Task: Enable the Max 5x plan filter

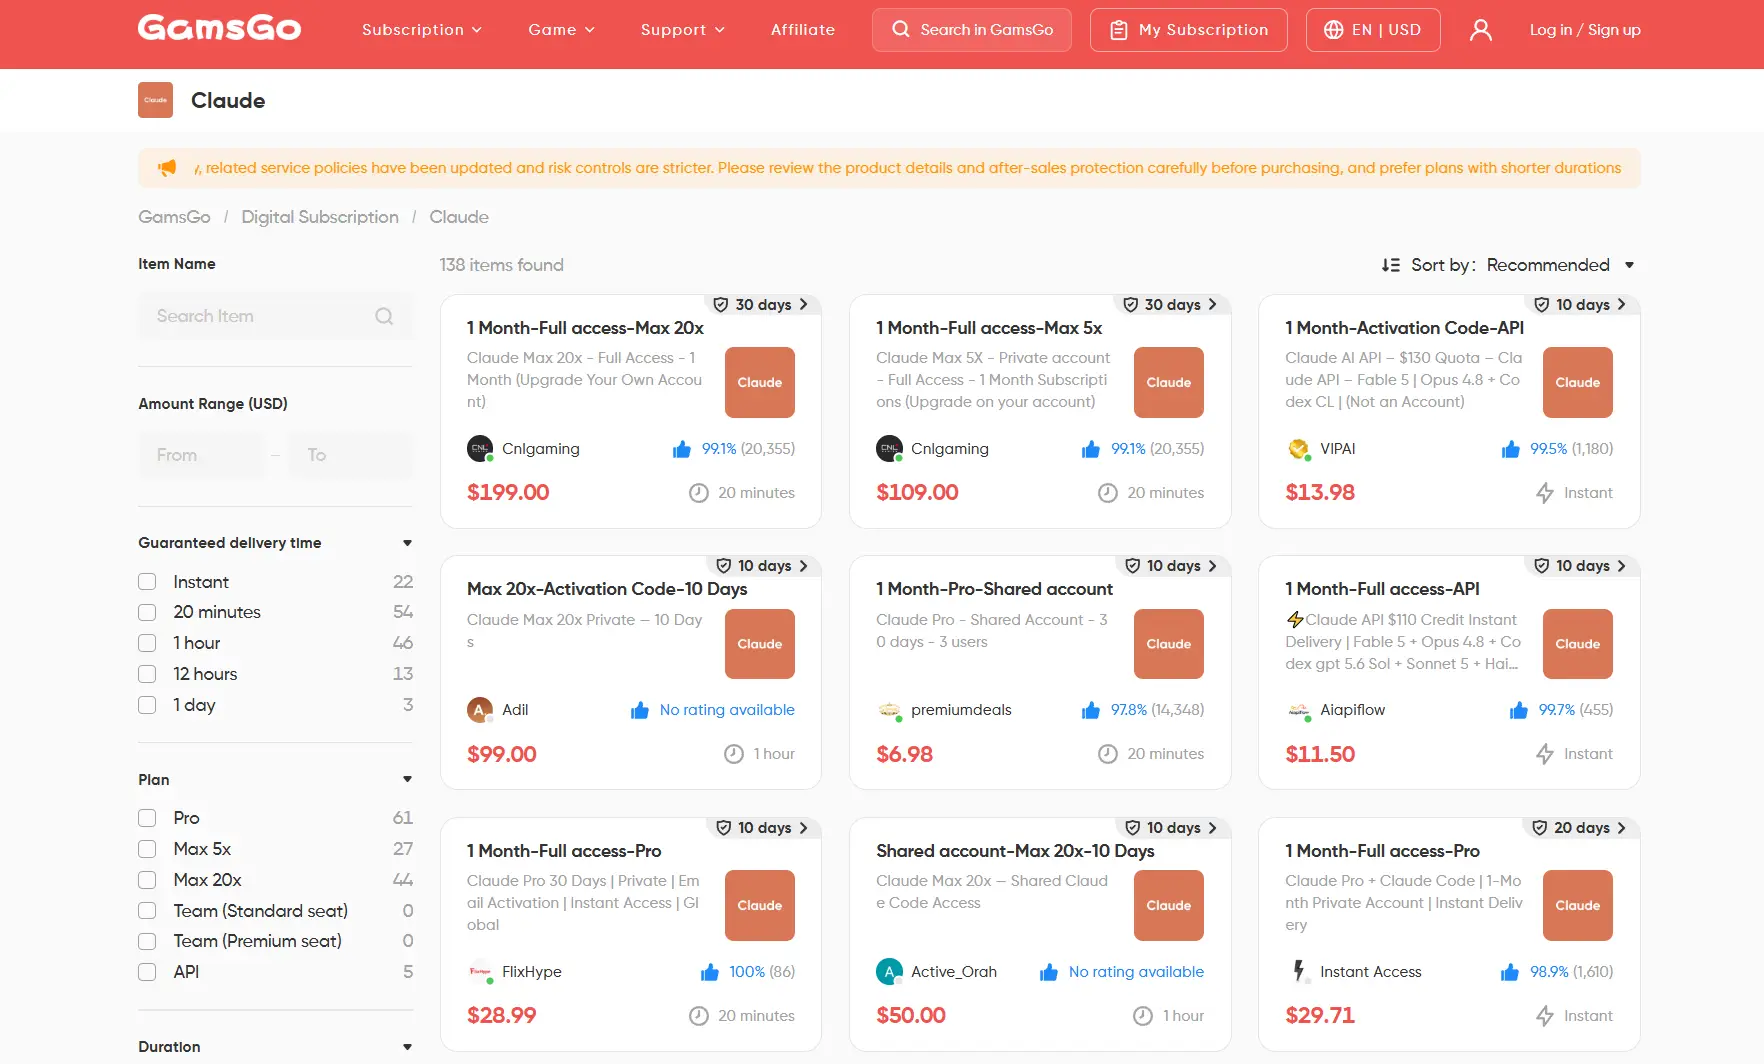Action: click(147, 849)
